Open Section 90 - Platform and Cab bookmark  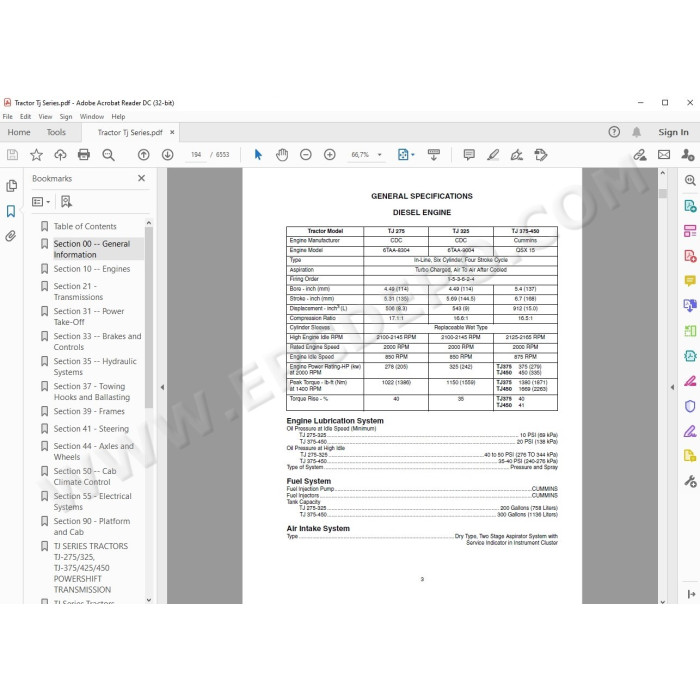(x=92, y=526)
